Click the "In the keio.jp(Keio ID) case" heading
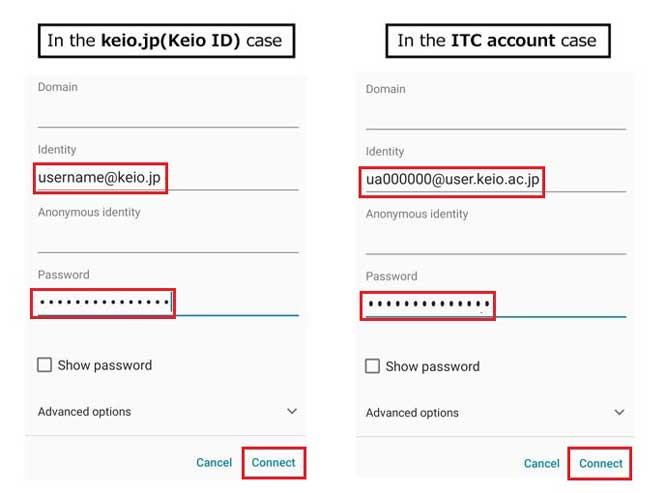This screenshot has height=493, width=666. coord(164,41)
